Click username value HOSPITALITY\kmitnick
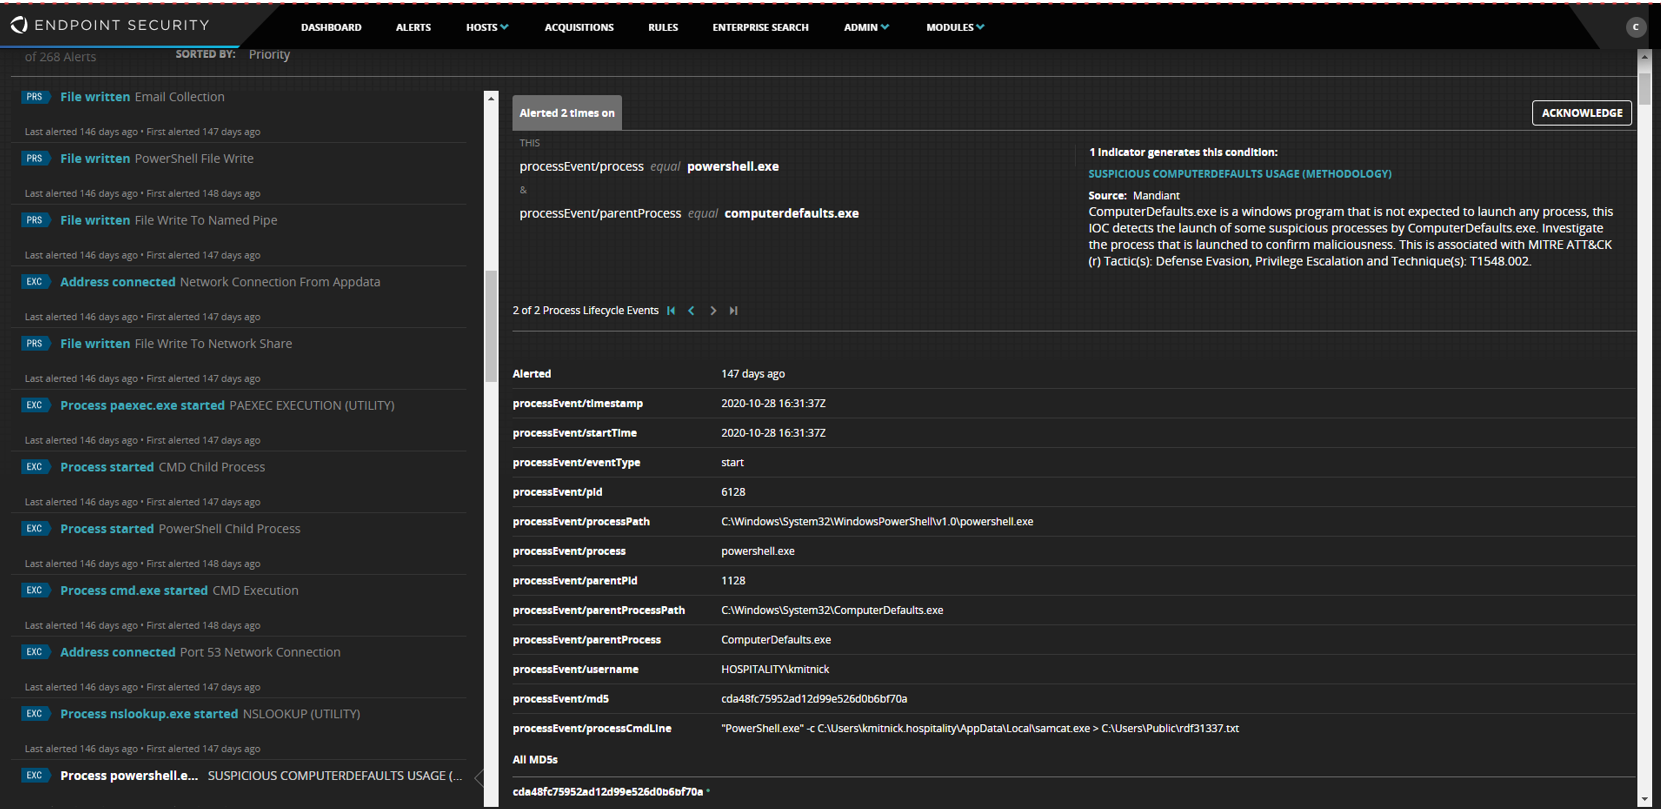 [x=775, y=670]
